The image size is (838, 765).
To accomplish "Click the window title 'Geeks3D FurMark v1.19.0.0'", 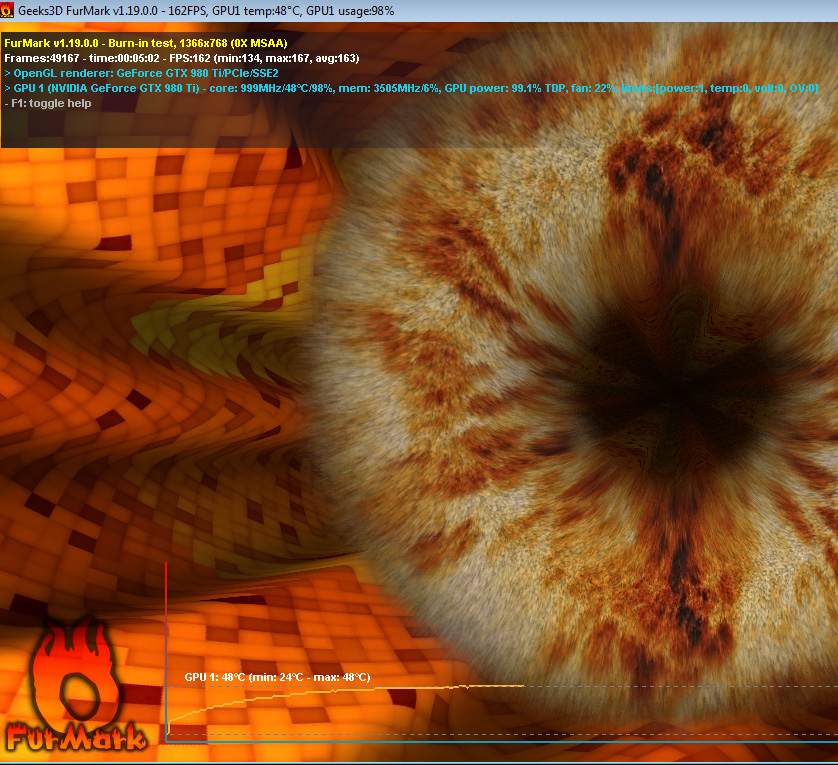I will point(88,11).
